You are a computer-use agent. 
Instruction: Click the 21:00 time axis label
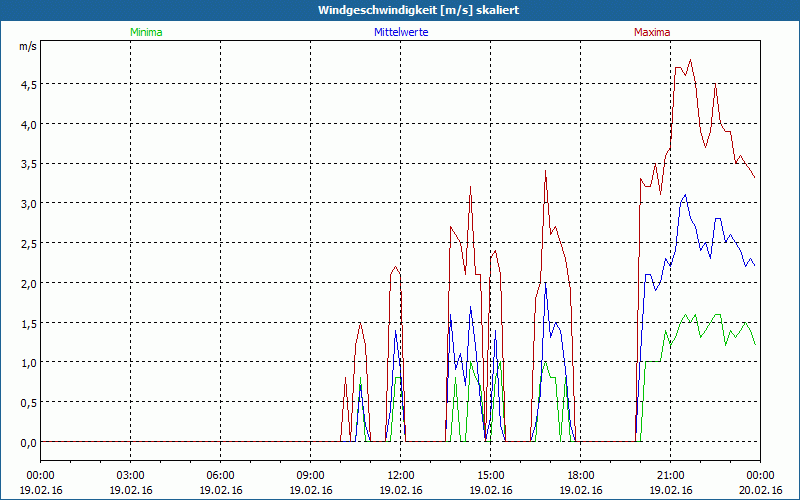670,476
